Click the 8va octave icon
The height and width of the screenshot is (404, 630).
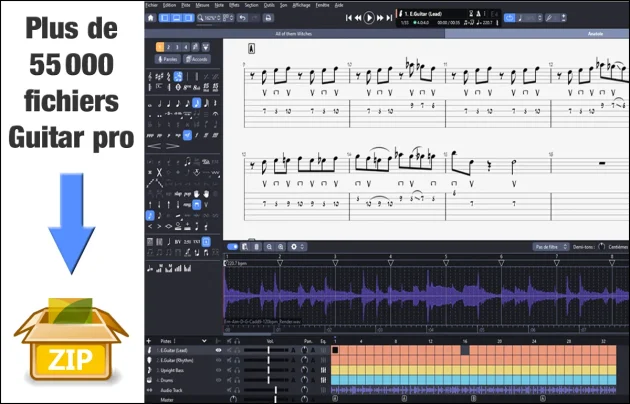[187, 87]
